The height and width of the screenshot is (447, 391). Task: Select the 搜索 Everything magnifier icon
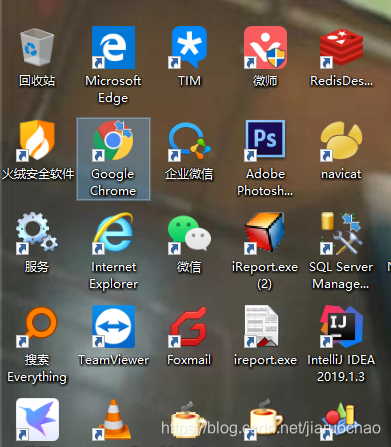click(x=37, y=327)
